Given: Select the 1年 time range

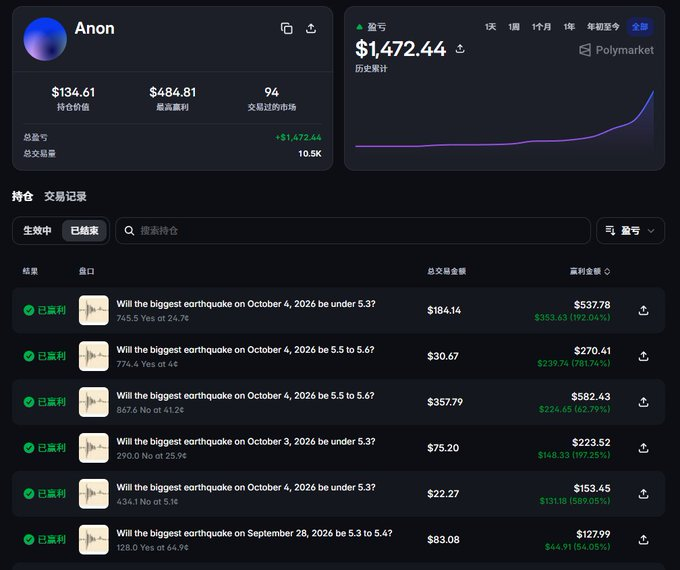Looking at the screenshot, I should (x=569, y=27).
